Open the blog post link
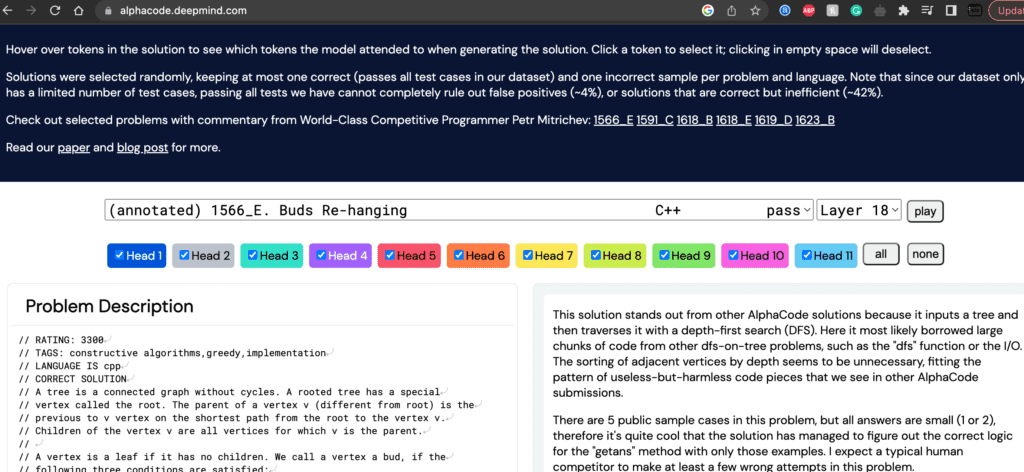The image size is (1024, 472). point(142,148)
